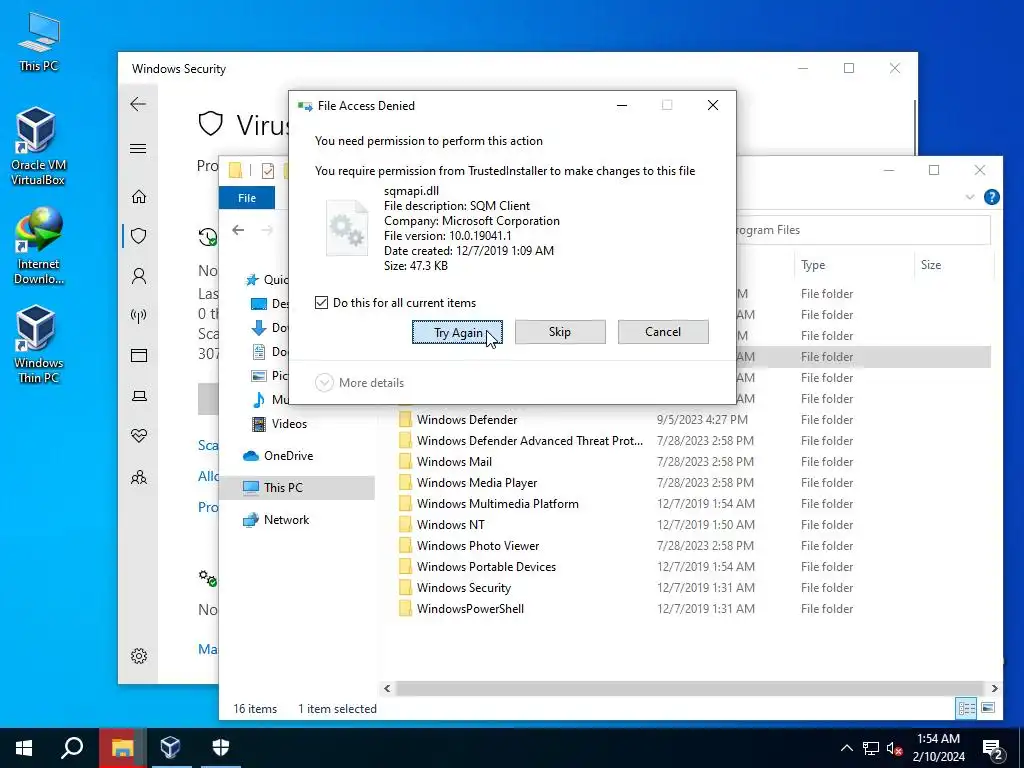Open Internet Download Manager desktop icon

(38, 246)
